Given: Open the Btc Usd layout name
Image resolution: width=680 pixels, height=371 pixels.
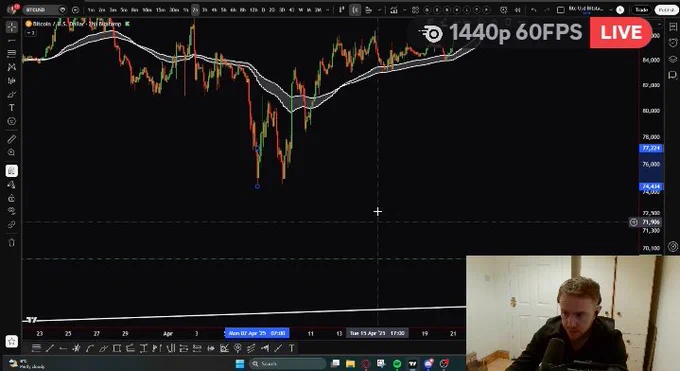Looking at the screenshot, I should pos(586,9).
